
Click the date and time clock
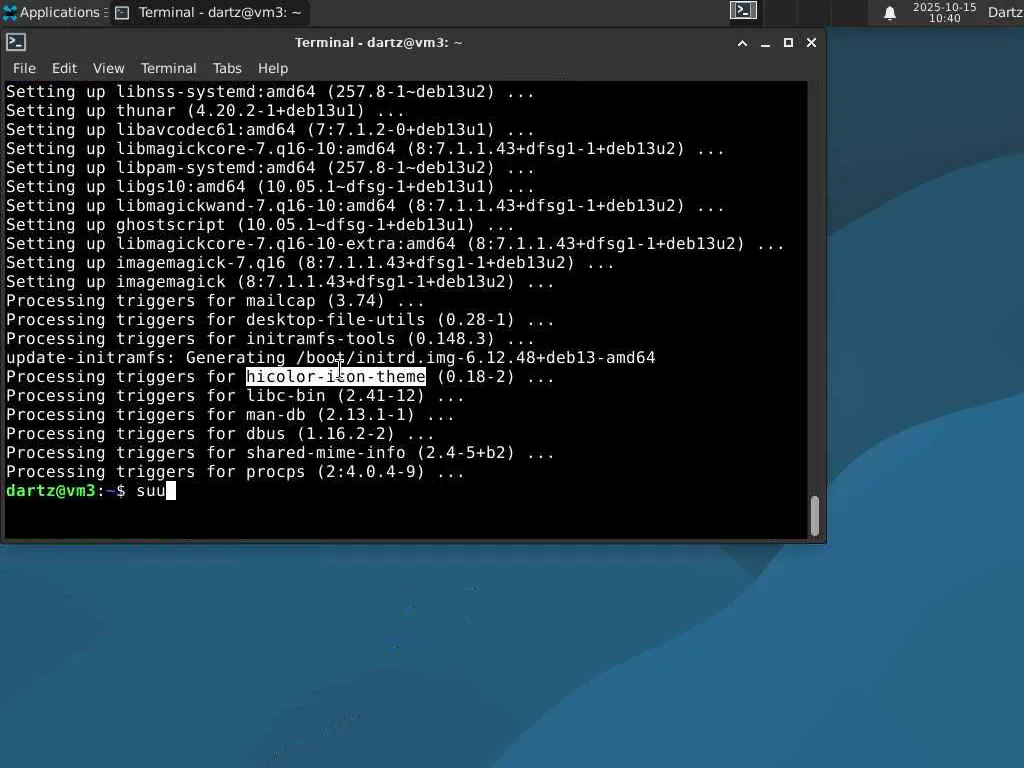[x=944, y=12]
